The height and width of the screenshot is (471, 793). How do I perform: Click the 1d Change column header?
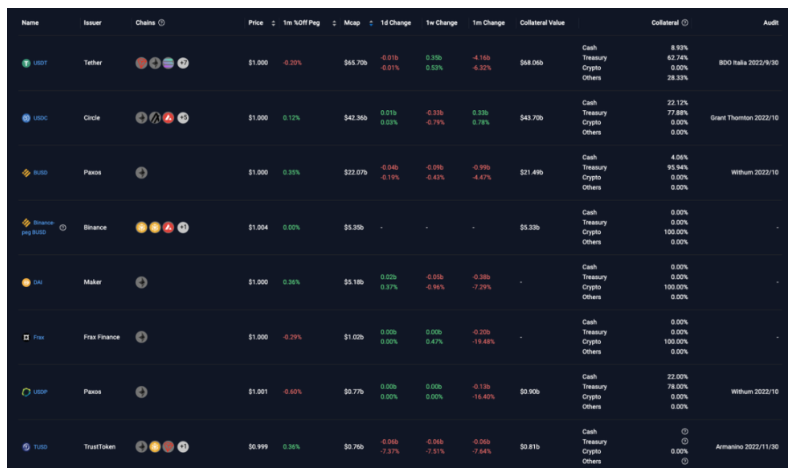point(395,23)
